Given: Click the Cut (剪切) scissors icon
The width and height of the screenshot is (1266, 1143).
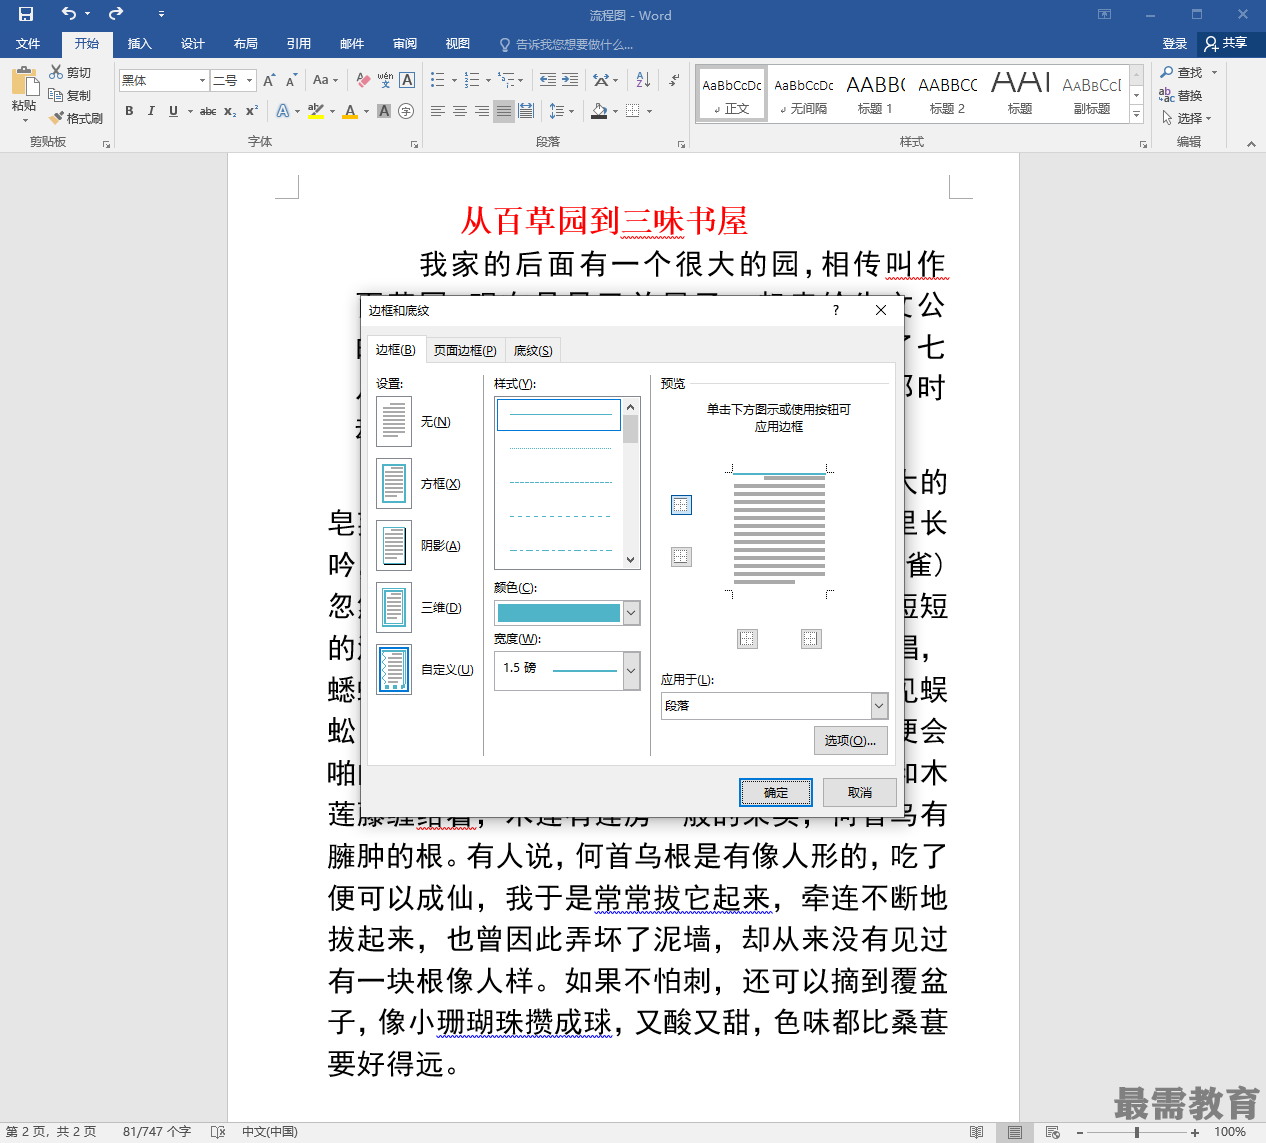Looking at the screenshot, I should [56, 72].
